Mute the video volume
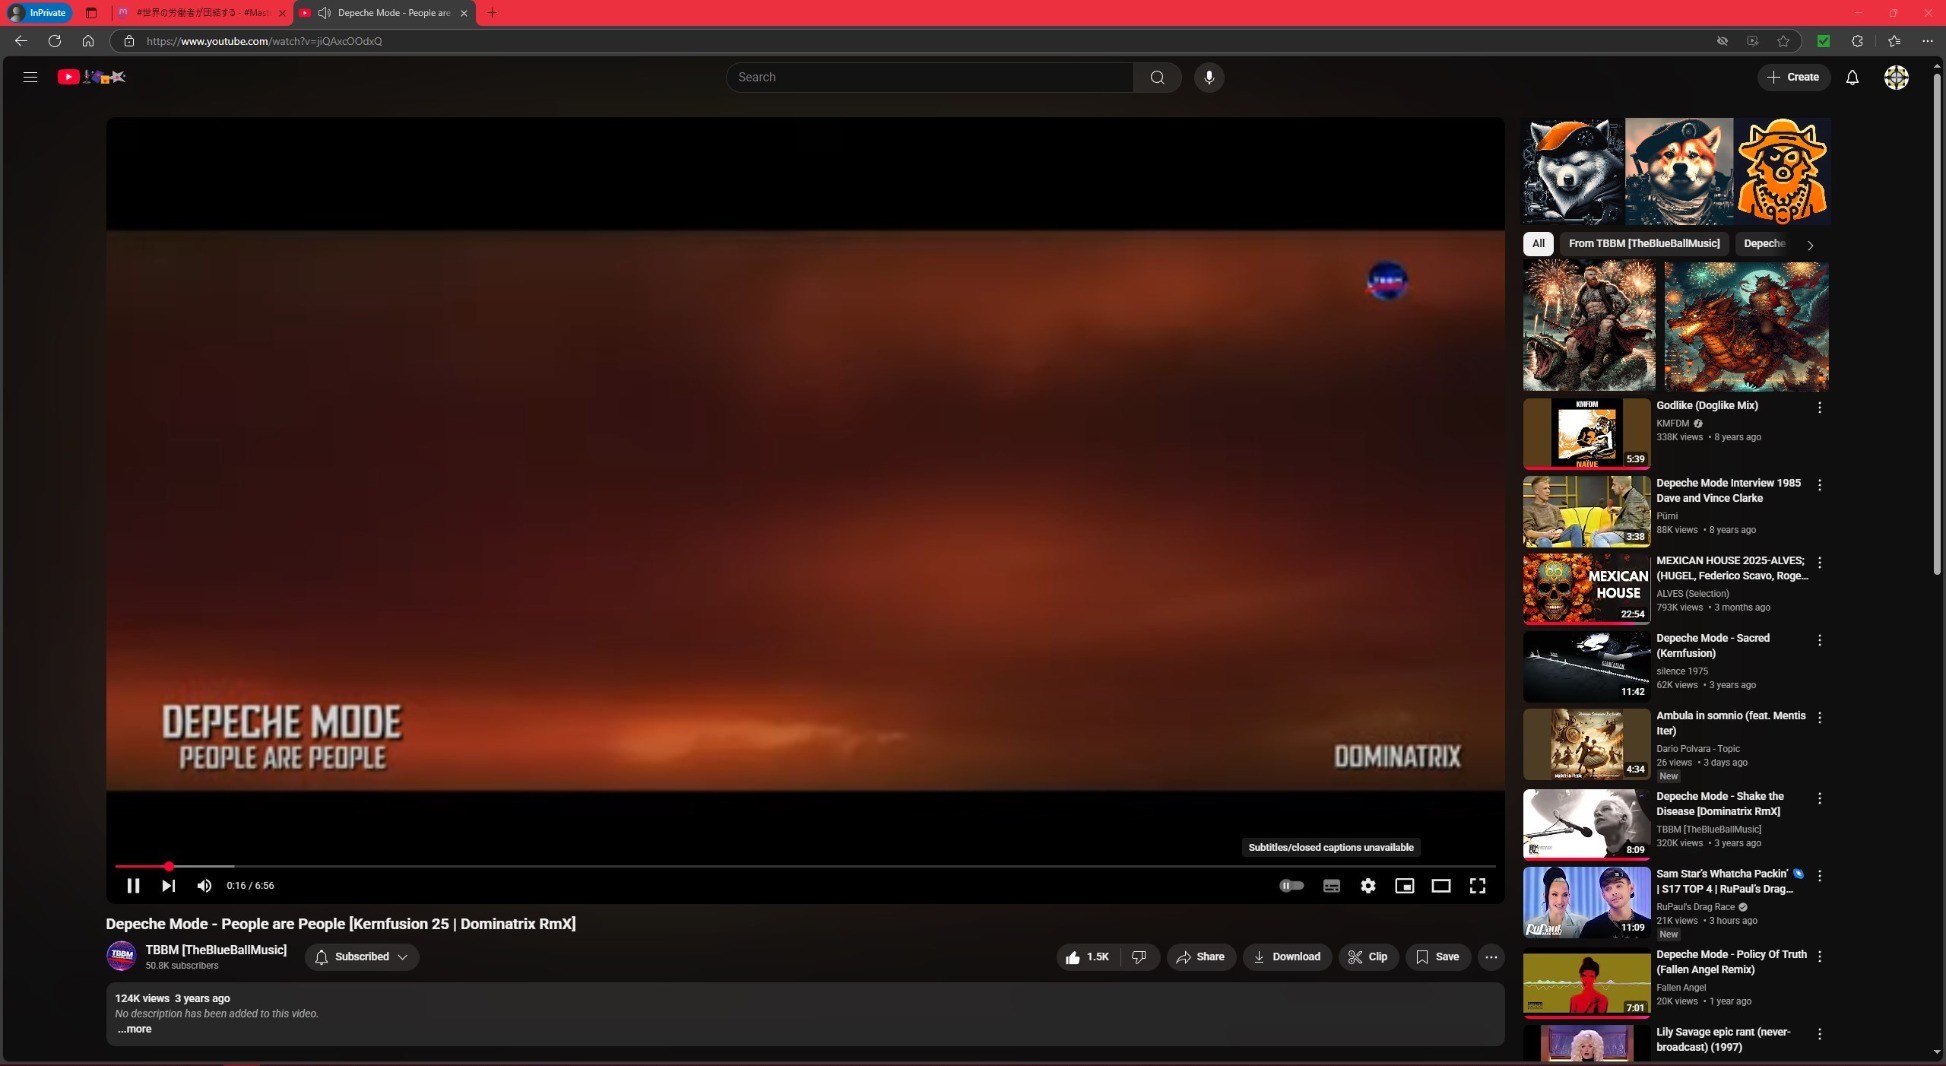 [x=204, y=886]
